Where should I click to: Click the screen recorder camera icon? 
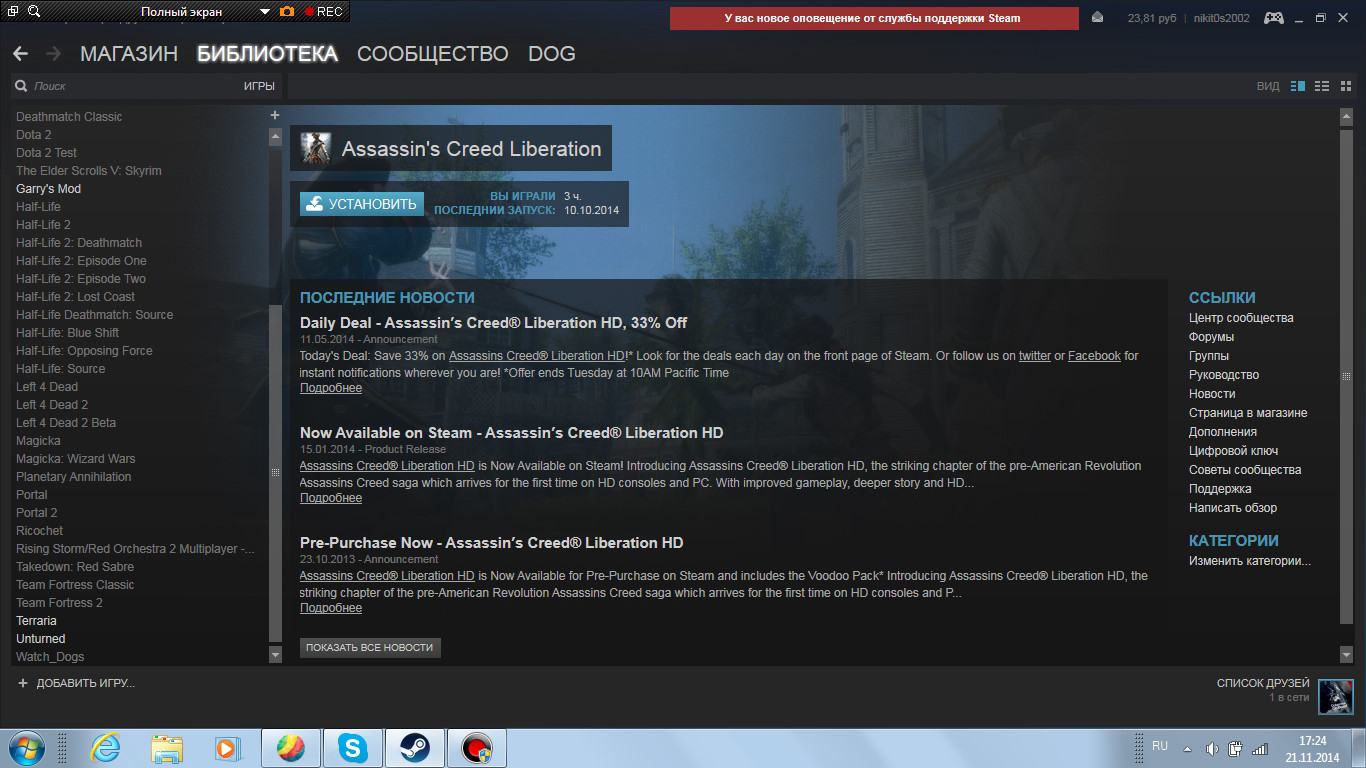pos(287,12)
